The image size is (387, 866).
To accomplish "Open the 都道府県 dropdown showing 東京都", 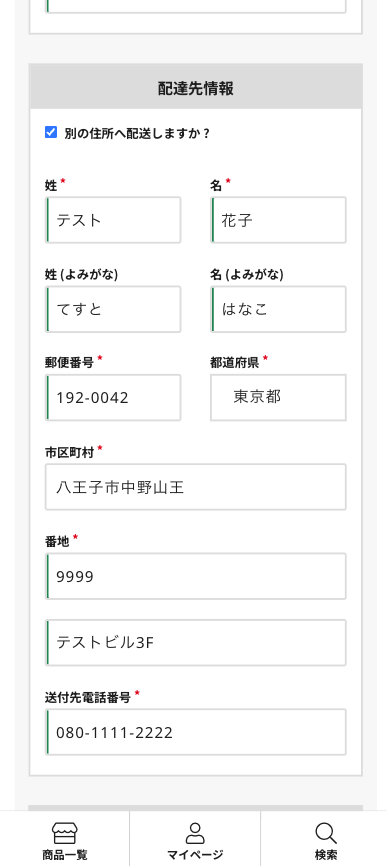I will click(278, 397).
